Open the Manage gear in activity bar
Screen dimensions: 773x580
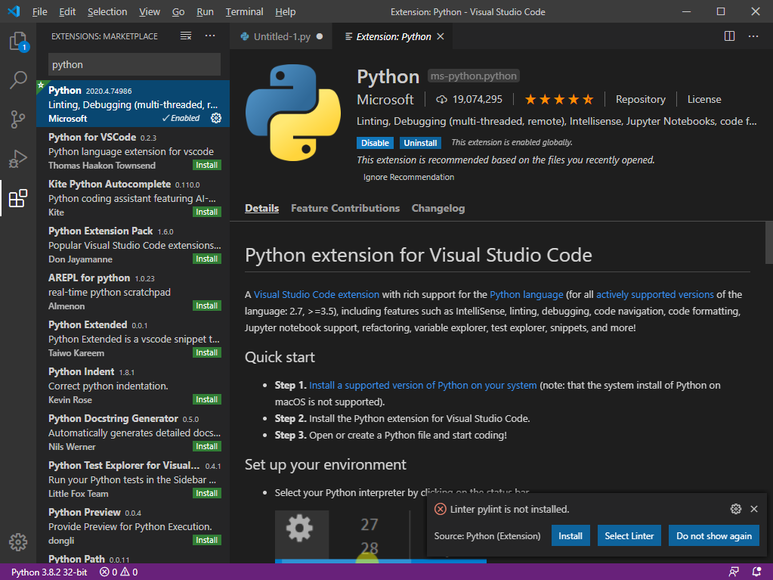[x=18, y=542]
